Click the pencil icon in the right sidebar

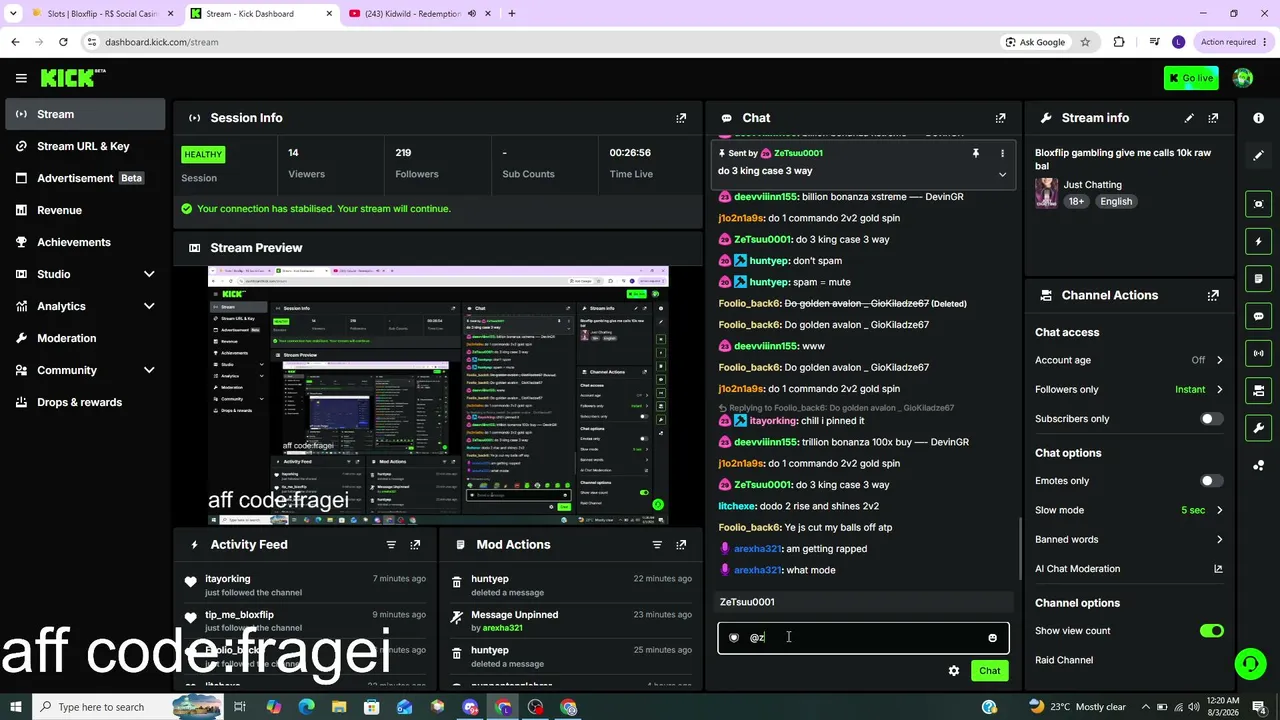pyautogui.click(x=1258, y=155)
